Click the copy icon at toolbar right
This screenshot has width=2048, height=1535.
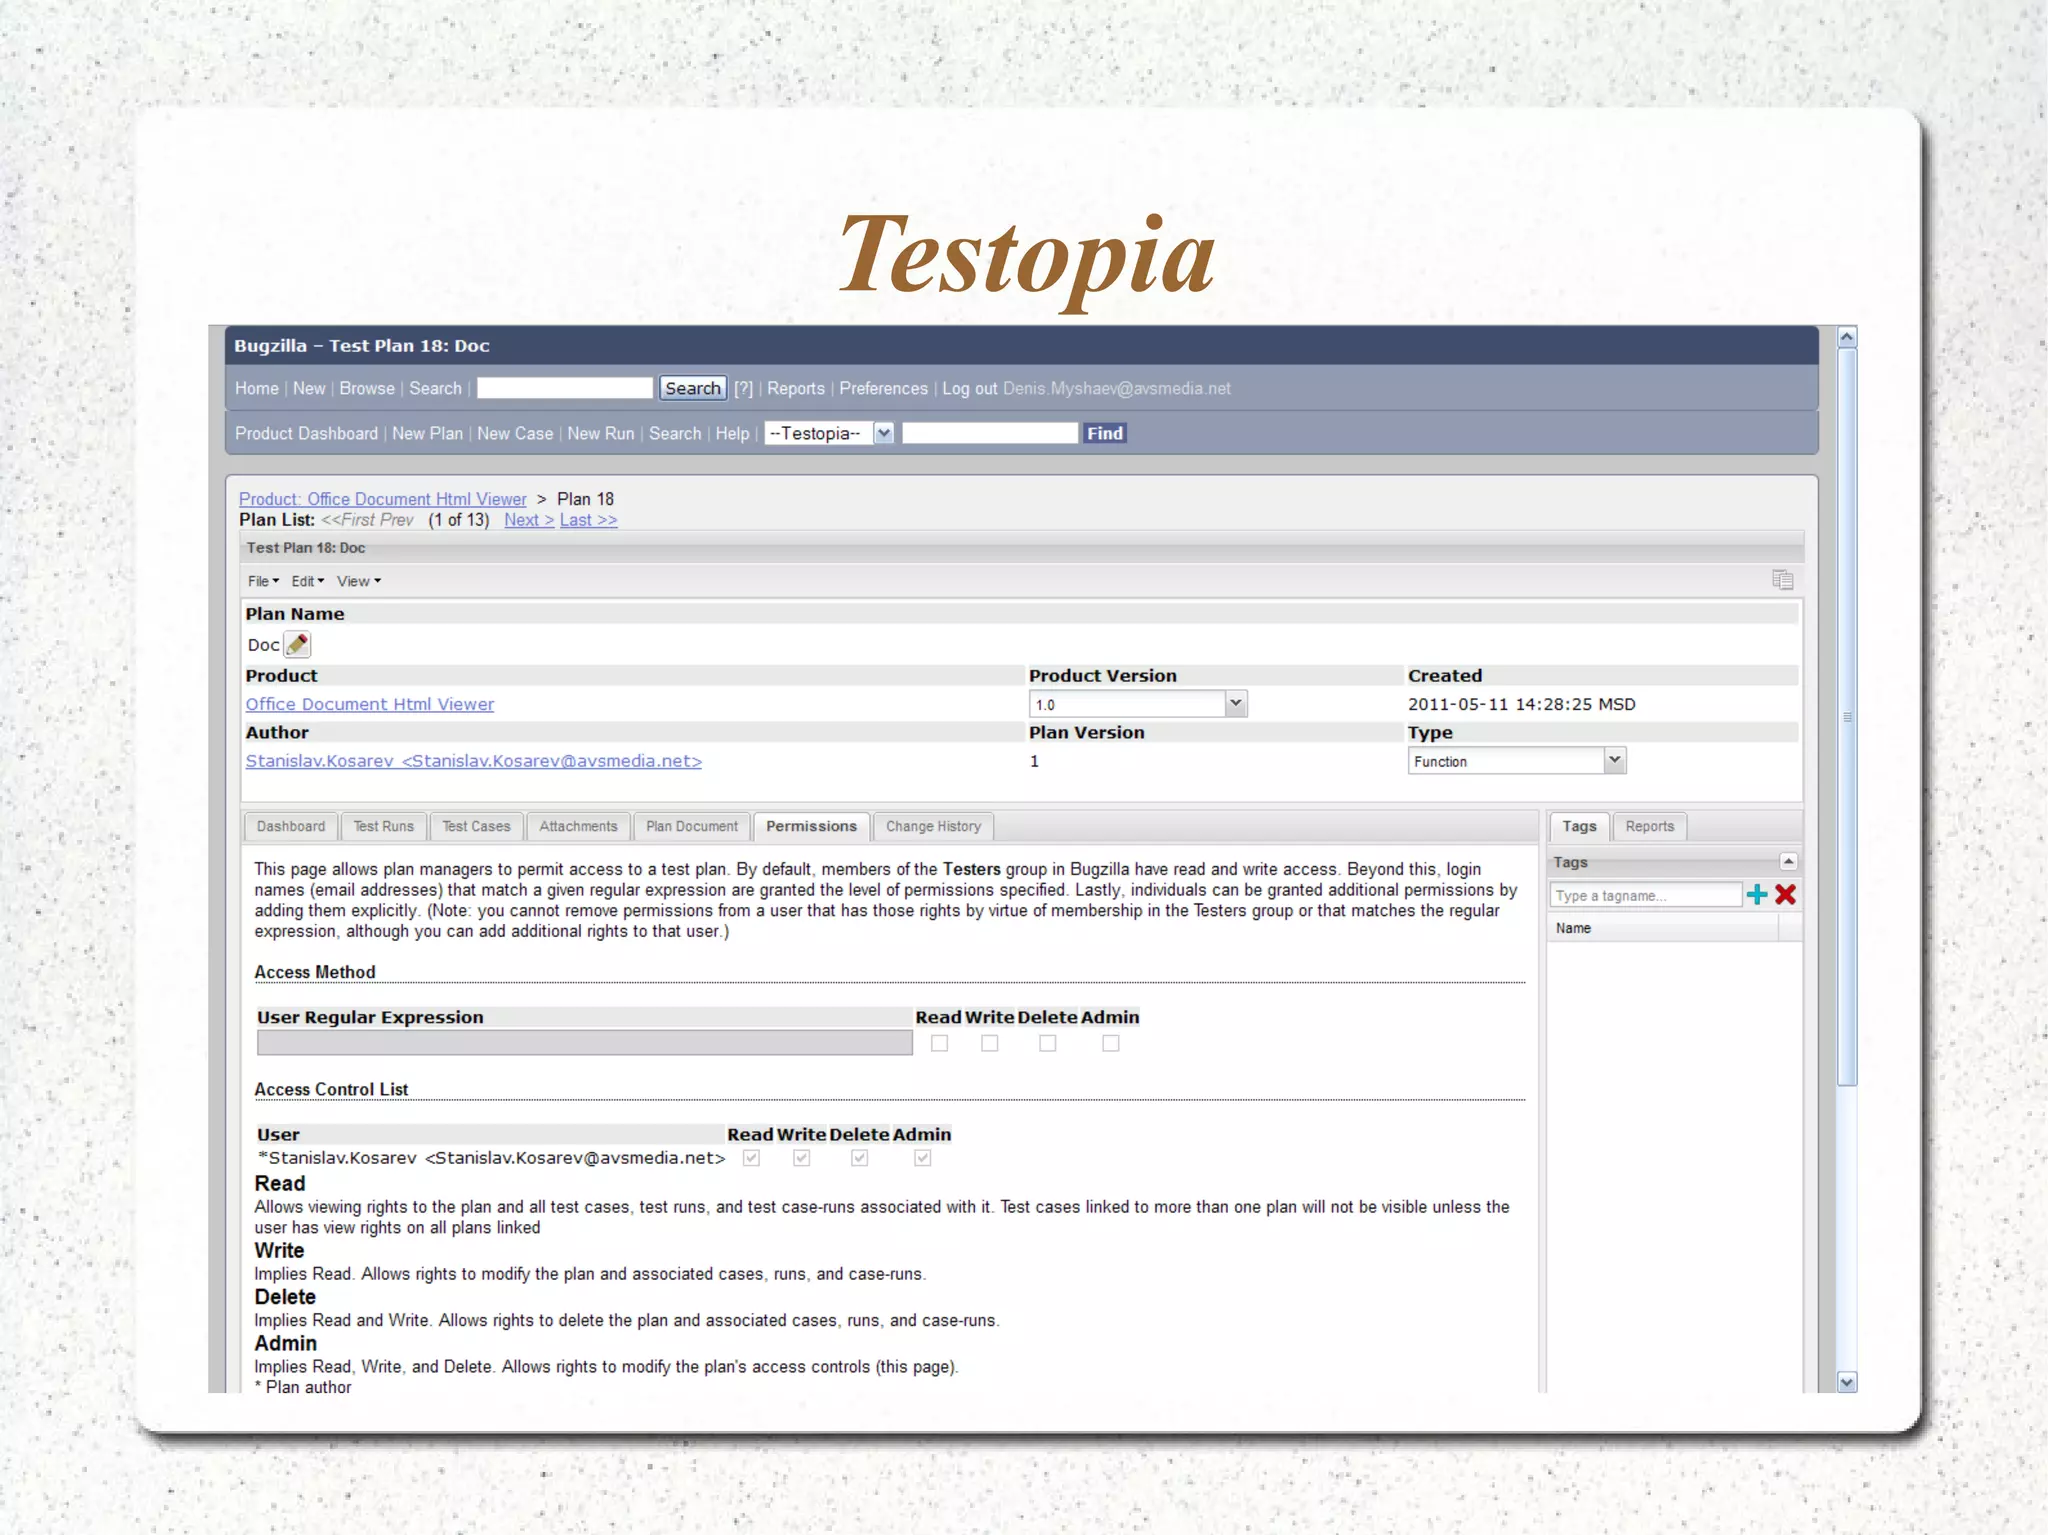(1782, 580)
